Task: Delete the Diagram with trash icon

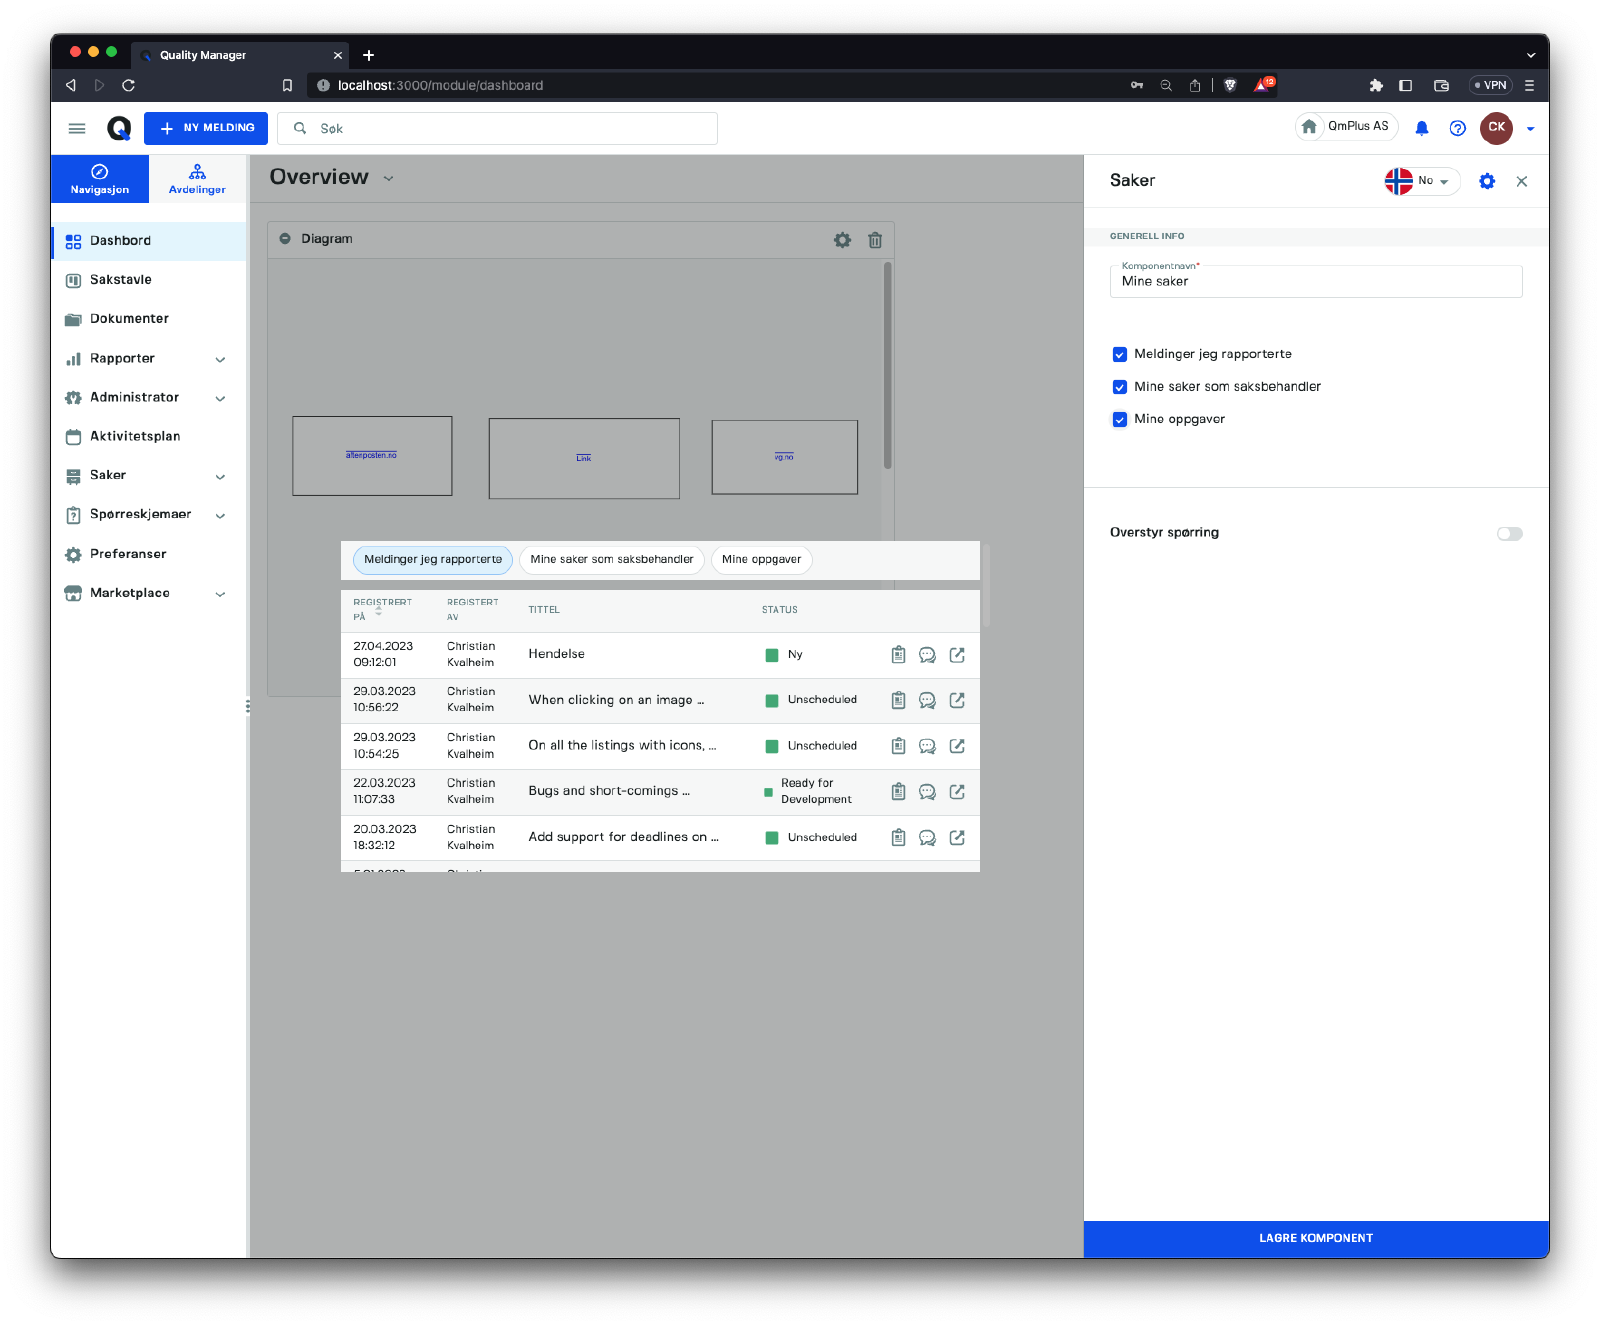Action: coord(875,240)
